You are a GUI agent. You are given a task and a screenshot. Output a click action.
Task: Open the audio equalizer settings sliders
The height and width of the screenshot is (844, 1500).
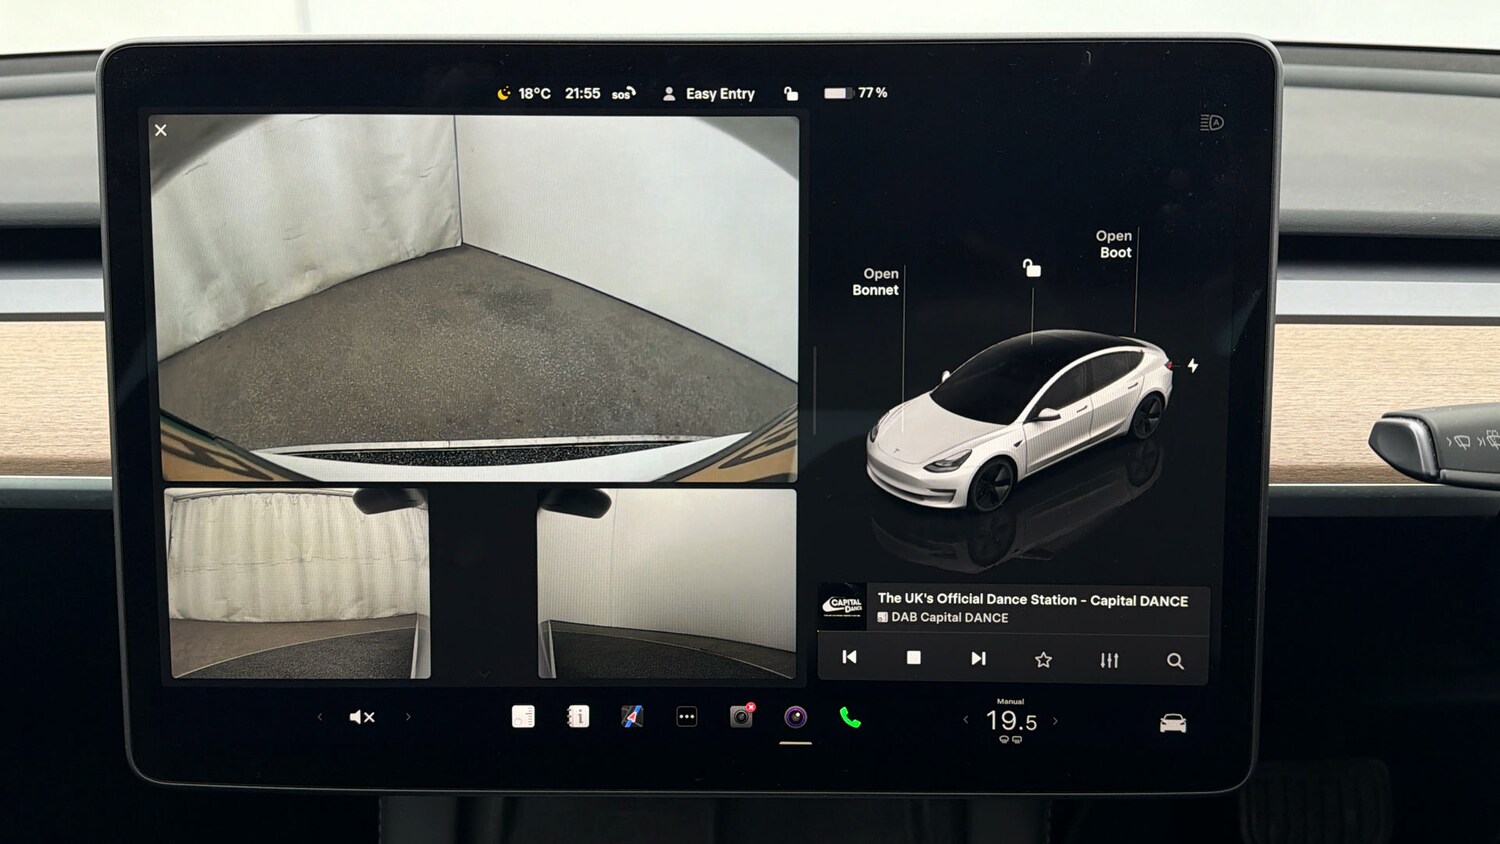tap(1108, 658)
